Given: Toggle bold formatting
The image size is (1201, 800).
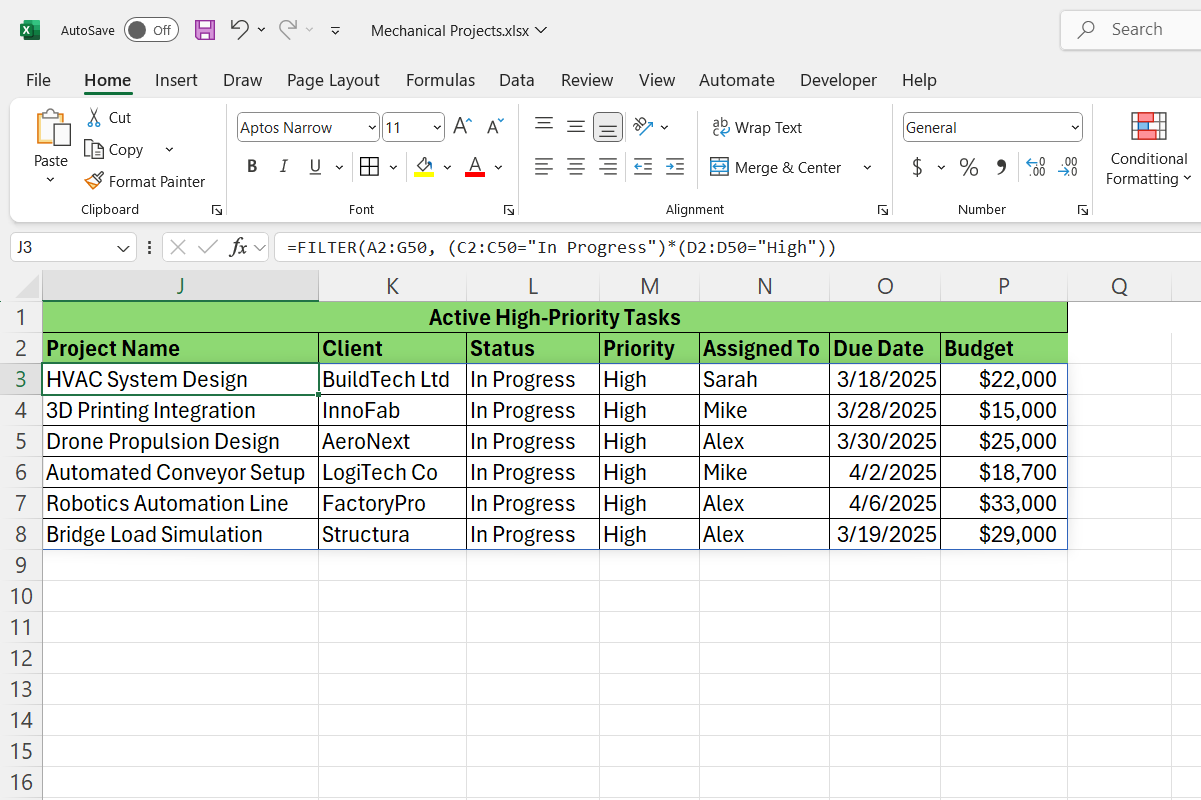Looking at the screenshot, I should (252, 167).
